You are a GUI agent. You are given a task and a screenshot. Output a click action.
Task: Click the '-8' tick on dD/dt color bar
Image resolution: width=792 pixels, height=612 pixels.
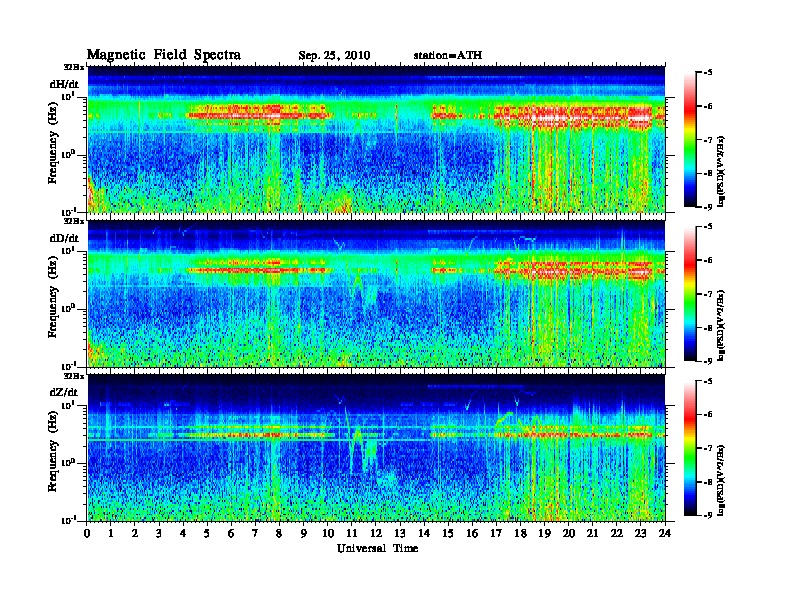tap(708, 328)
